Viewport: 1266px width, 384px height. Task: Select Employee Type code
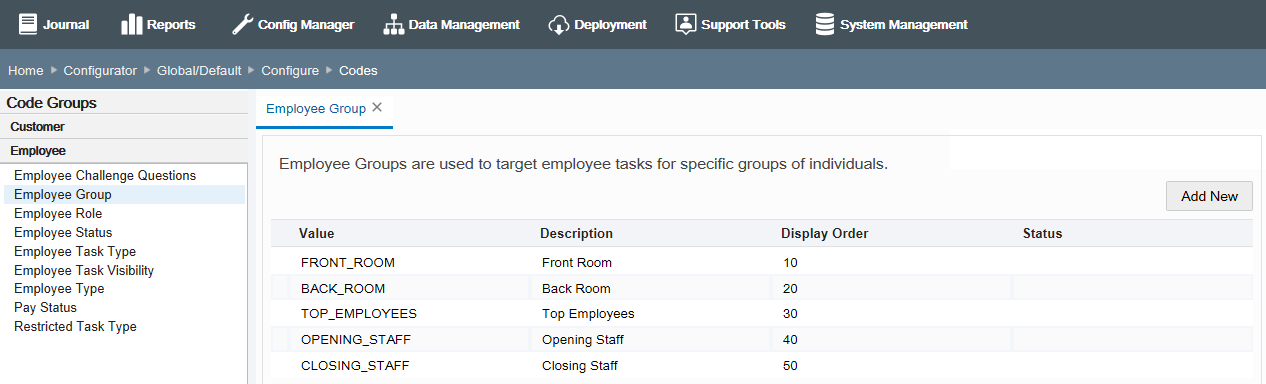click(x=59, y=288)
